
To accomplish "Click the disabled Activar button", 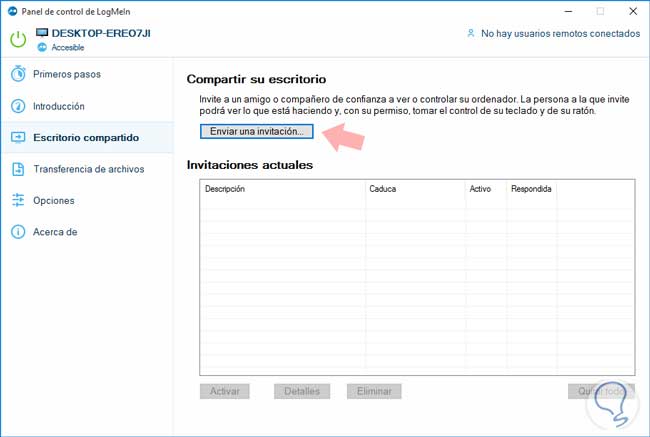I will point(225,391).
